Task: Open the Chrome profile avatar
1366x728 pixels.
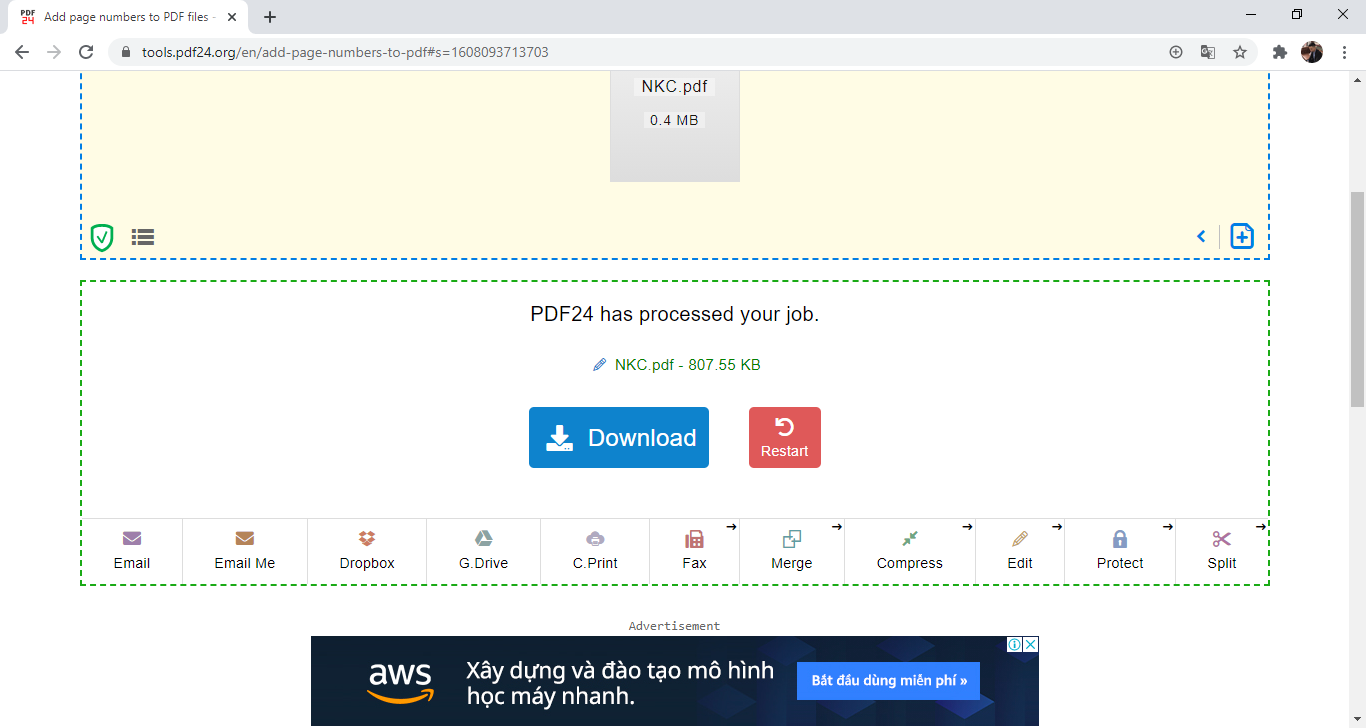Action: pyautogui.click(x=1312, y=52)
